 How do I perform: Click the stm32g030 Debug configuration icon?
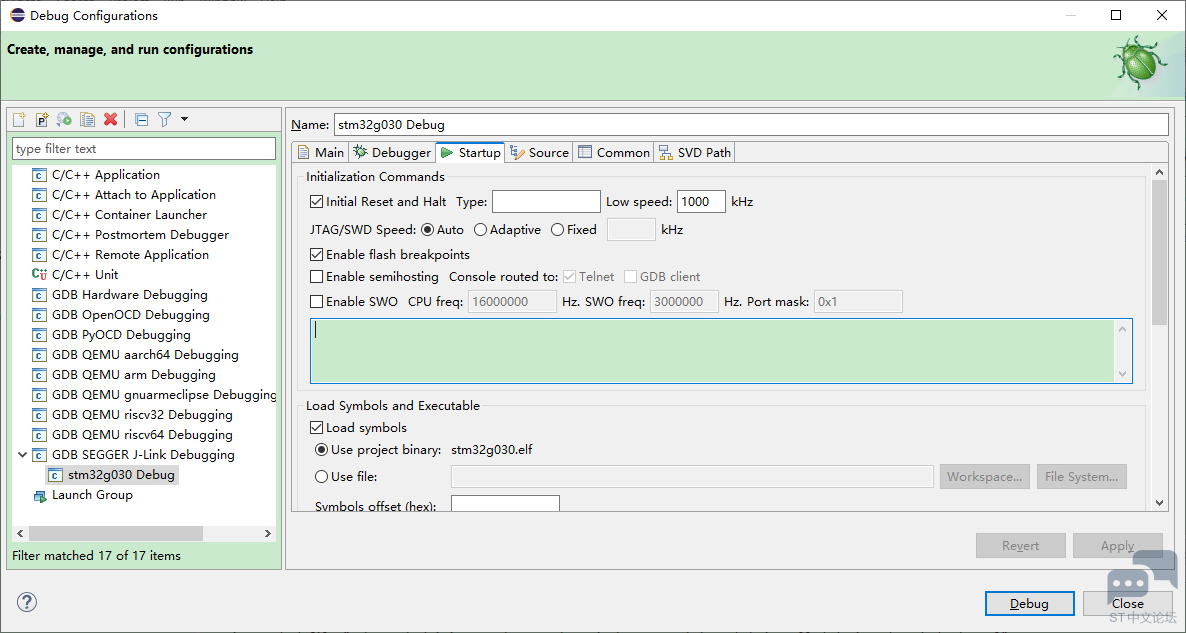coord(55,475)
